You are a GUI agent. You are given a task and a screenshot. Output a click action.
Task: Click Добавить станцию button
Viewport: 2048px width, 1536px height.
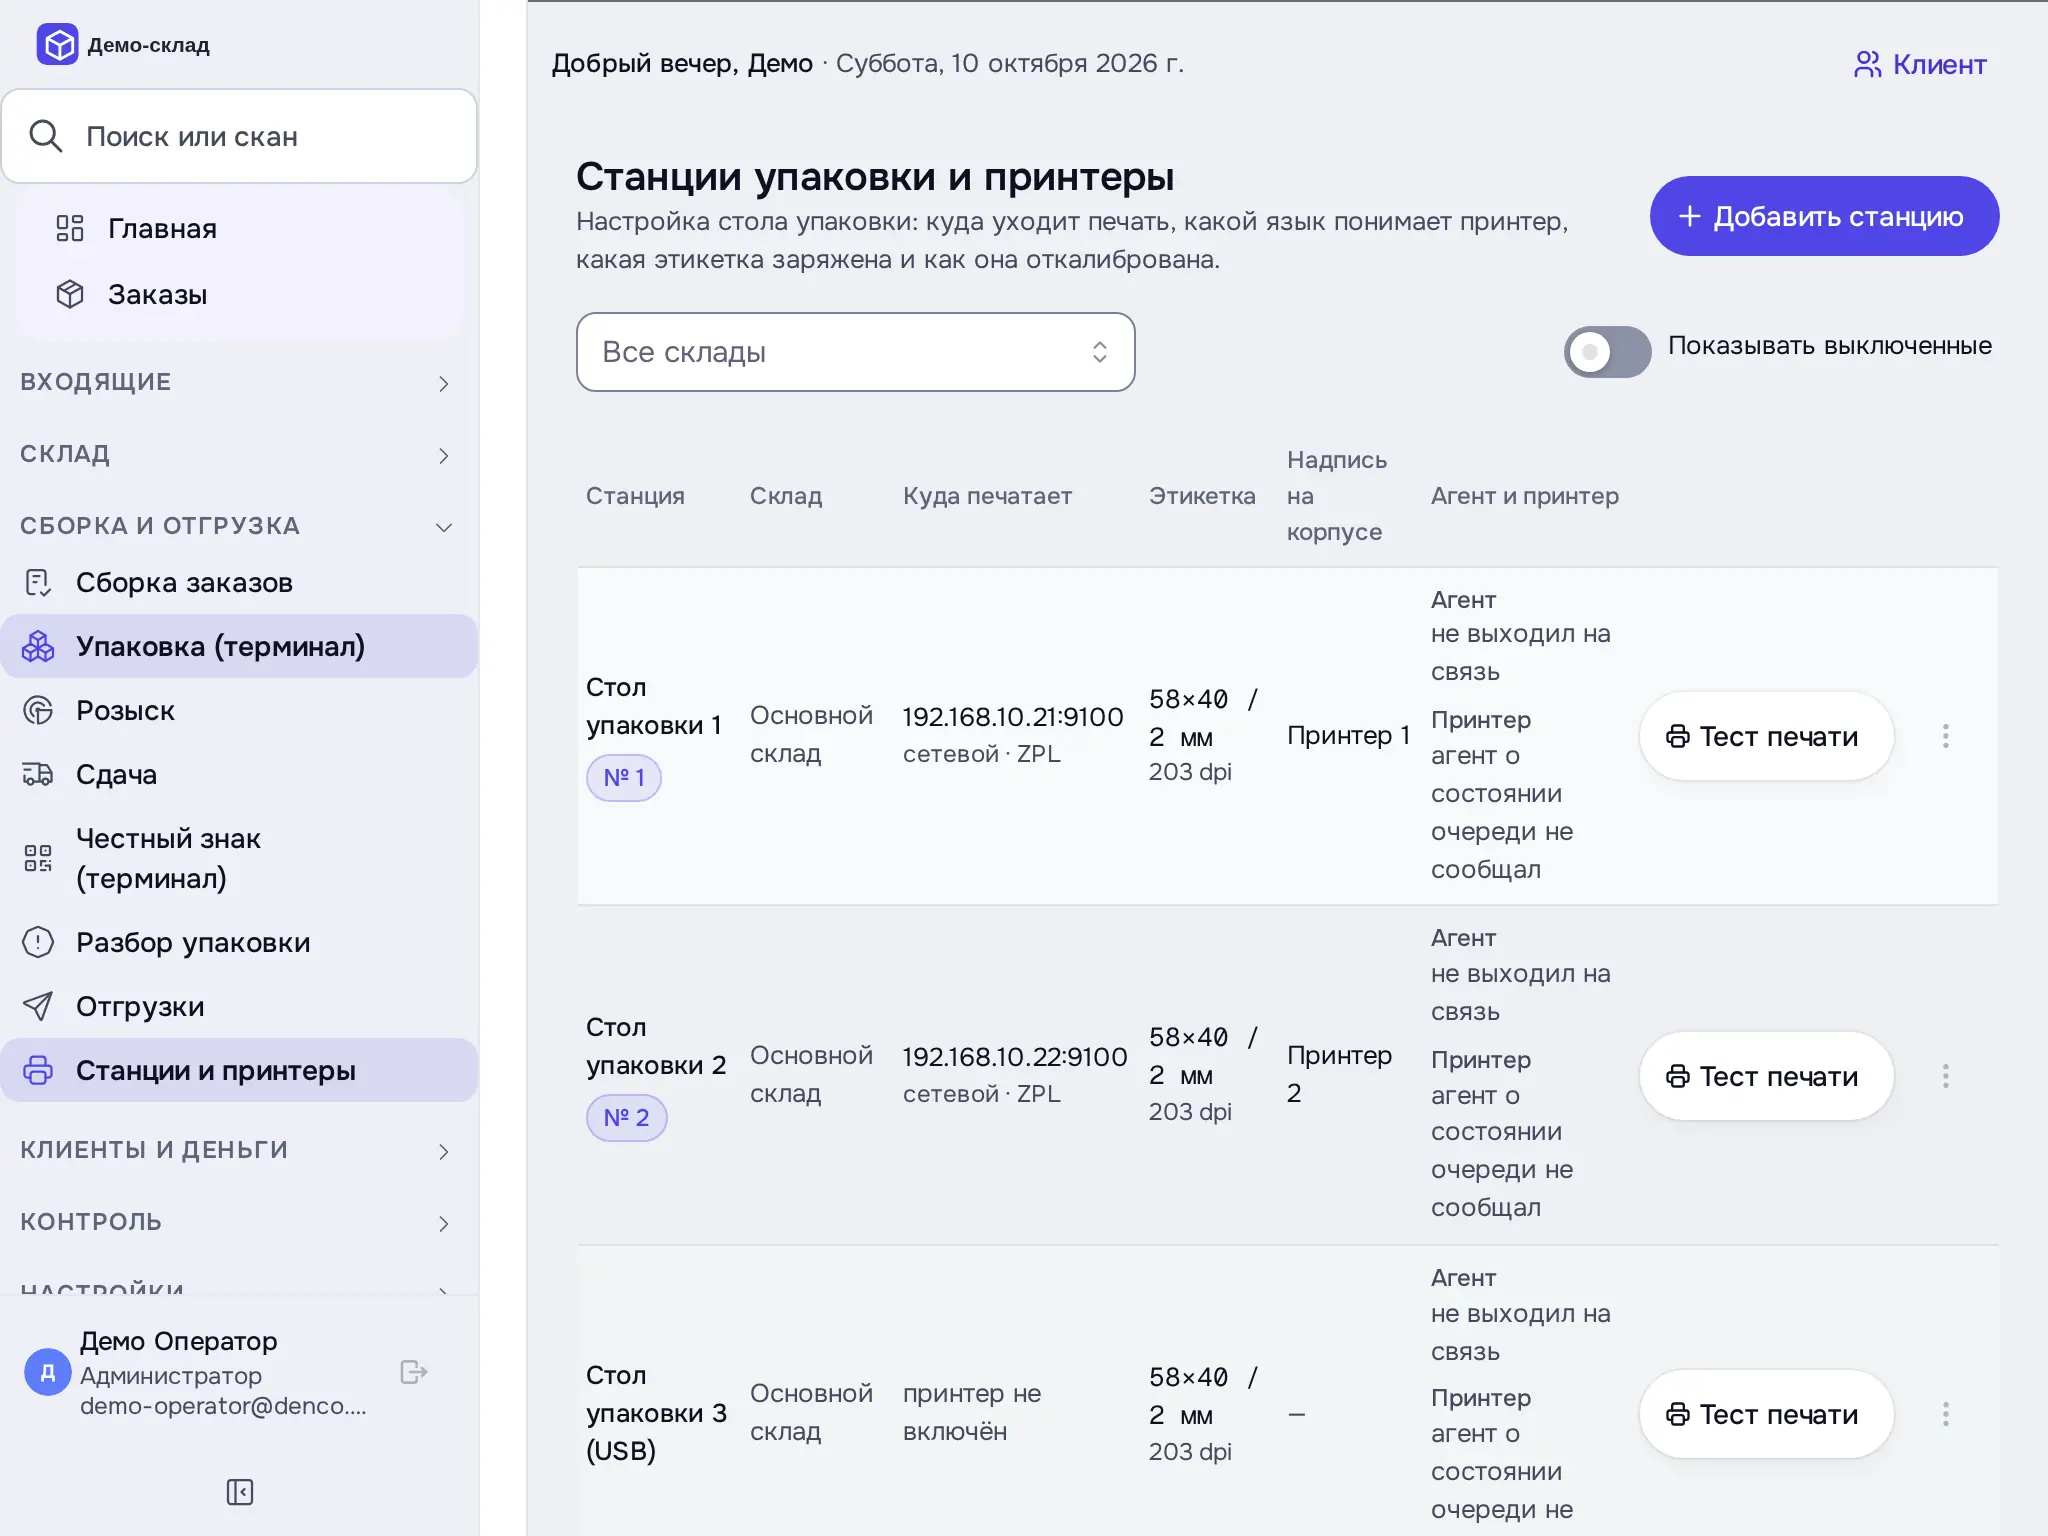tap(1824, 216)
